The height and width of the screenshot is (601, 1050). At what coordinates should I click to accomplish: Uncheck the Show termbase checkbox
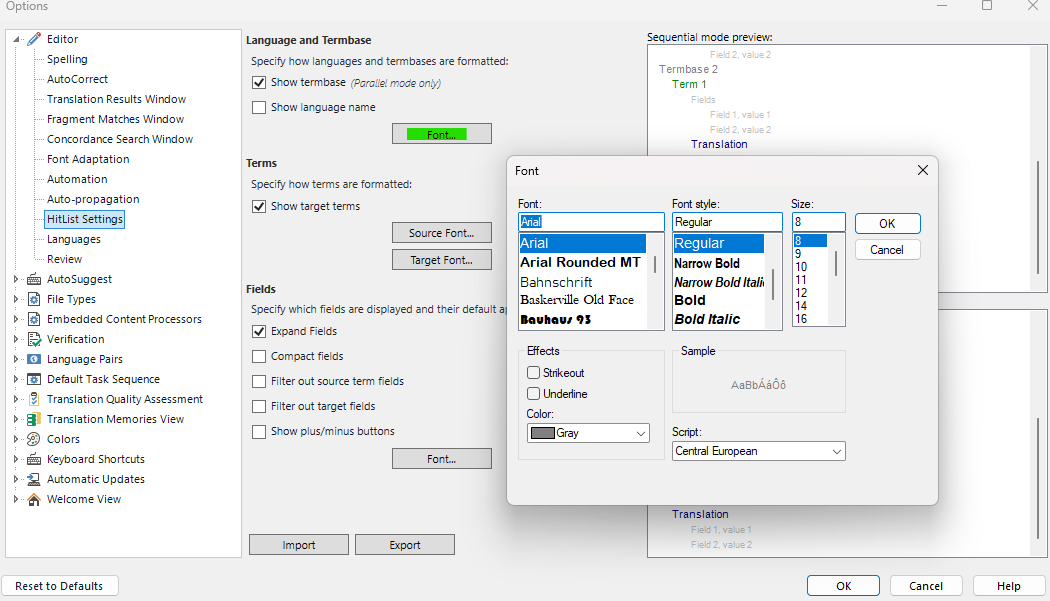[258, 82]
